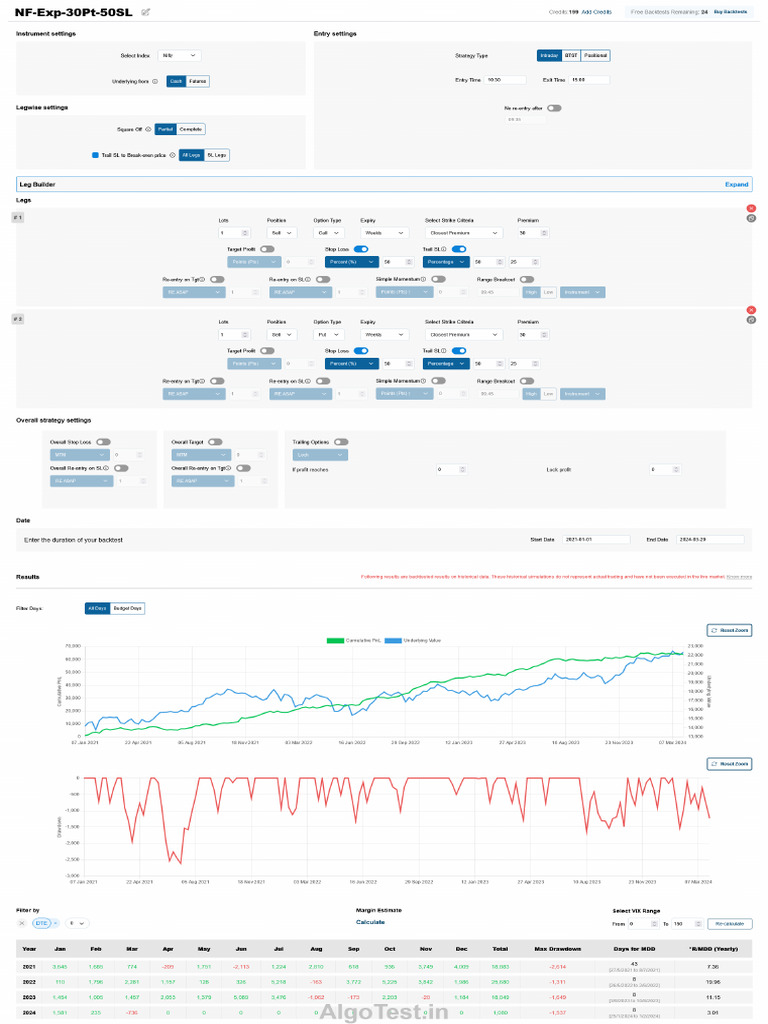Delete leg #1 with the red remove icon

(750, 208)
